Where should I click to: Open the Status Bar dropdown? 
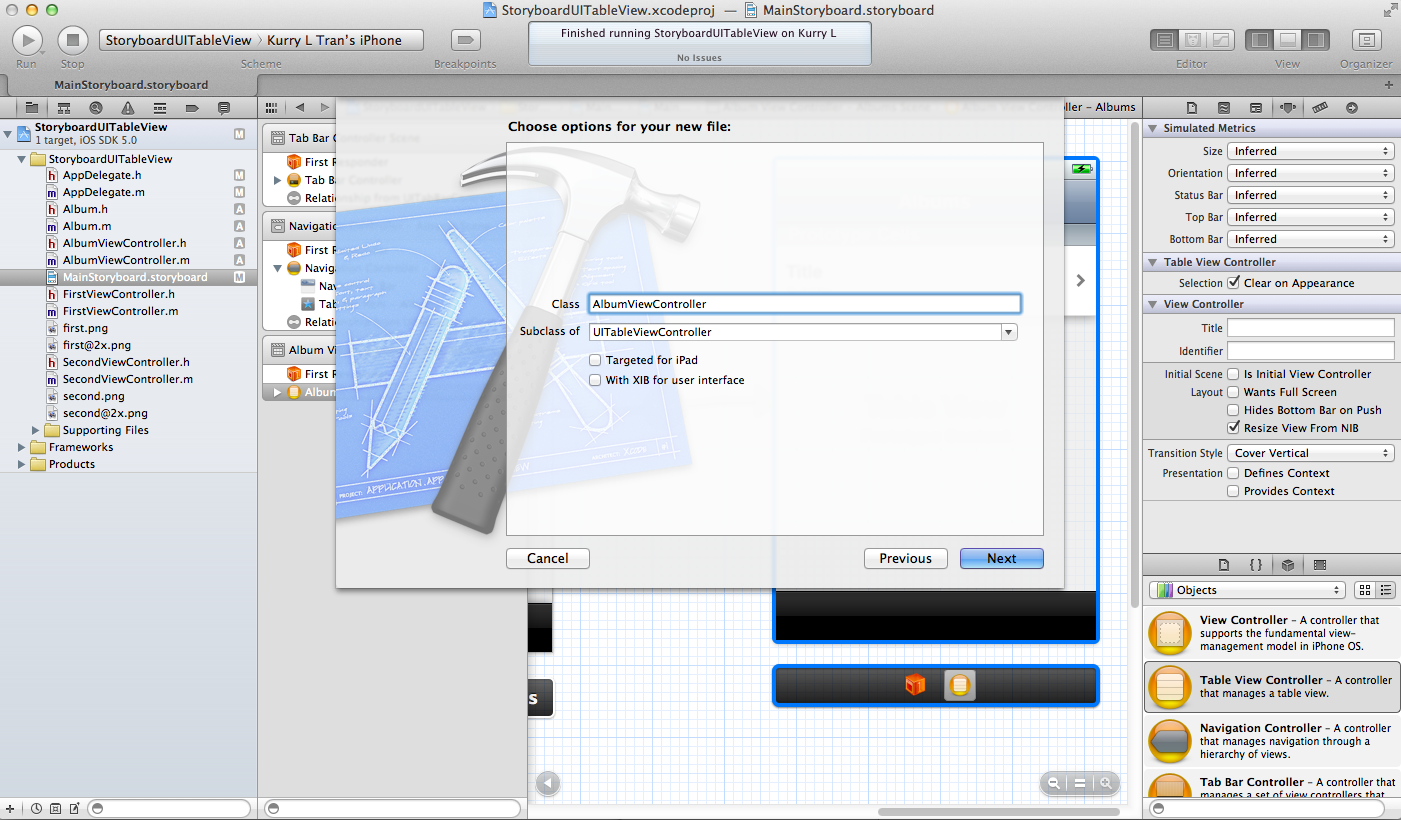pos(1312,195)
